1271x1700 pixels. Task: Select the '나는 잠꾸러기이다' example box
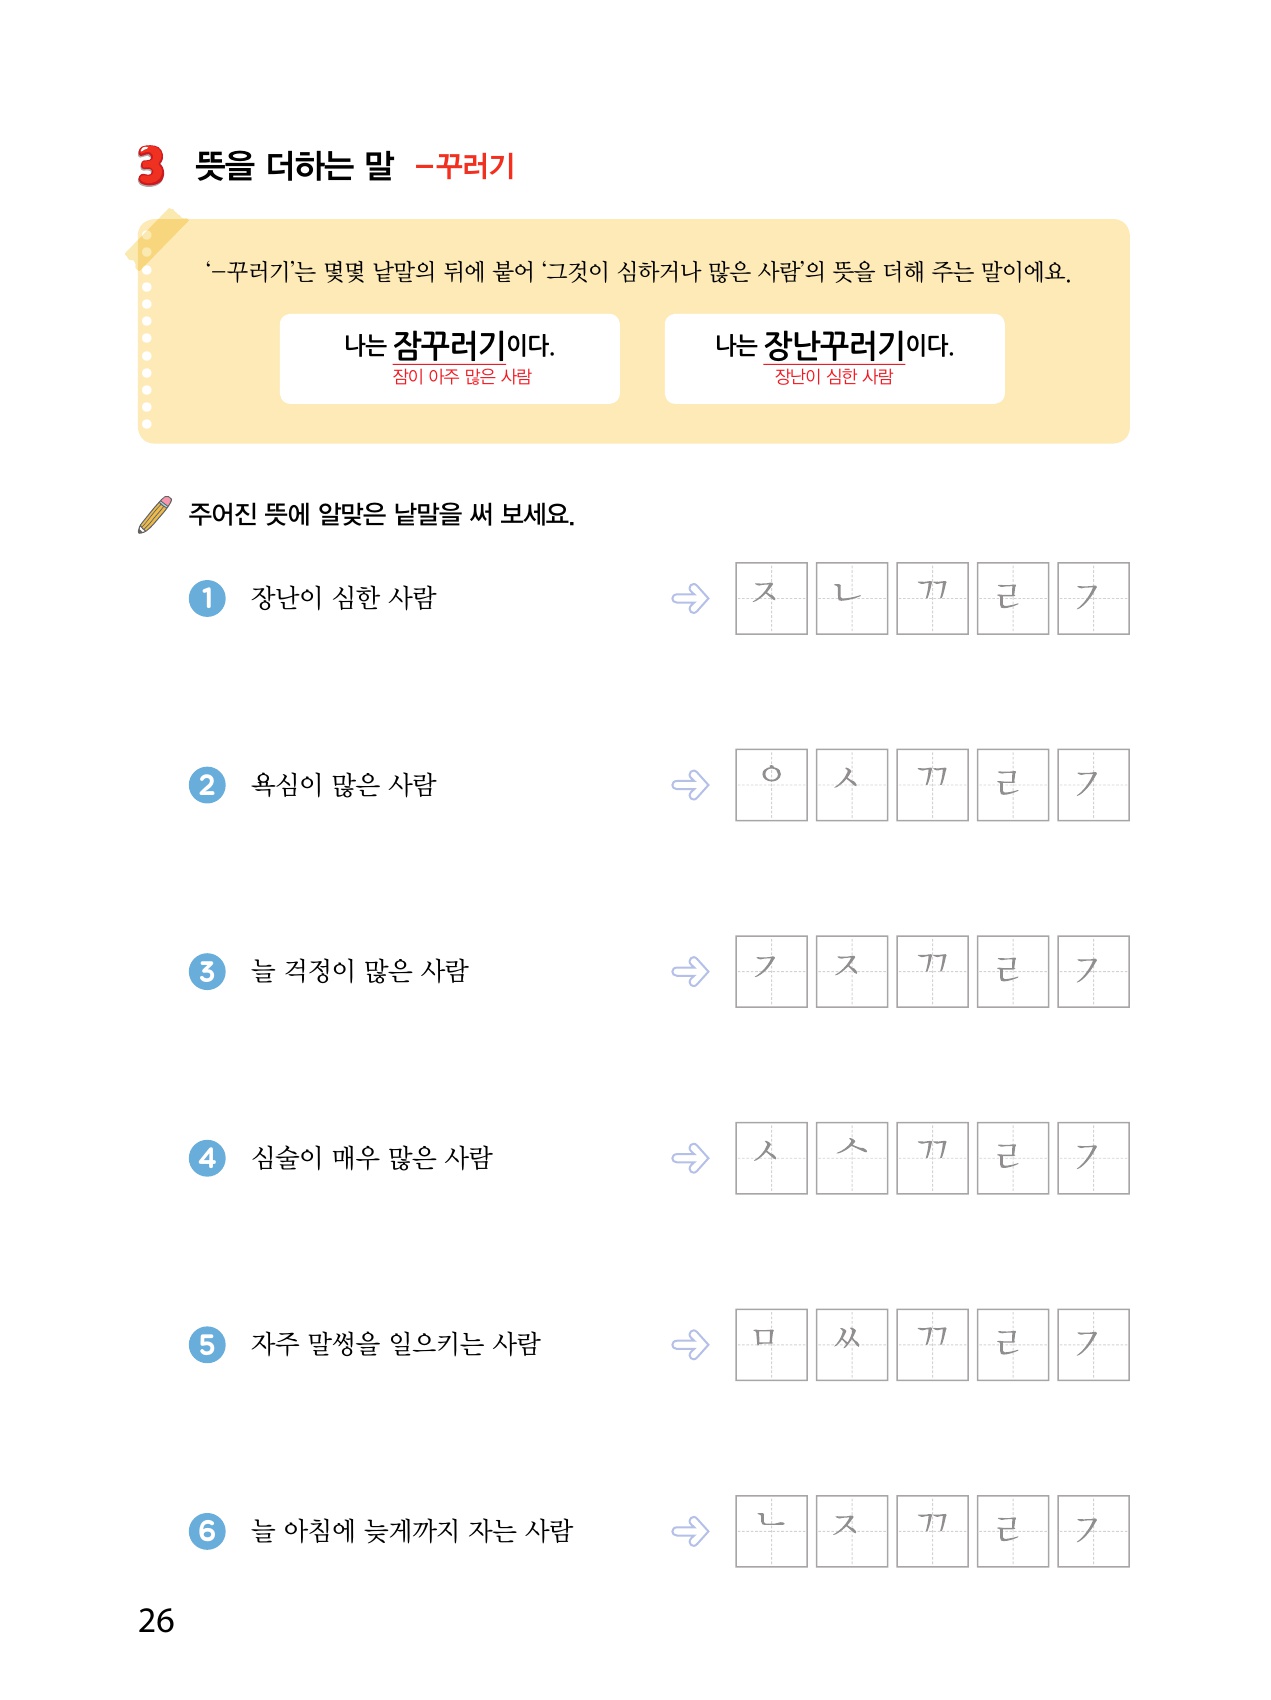pyautogui.click(x=449, y=358)
